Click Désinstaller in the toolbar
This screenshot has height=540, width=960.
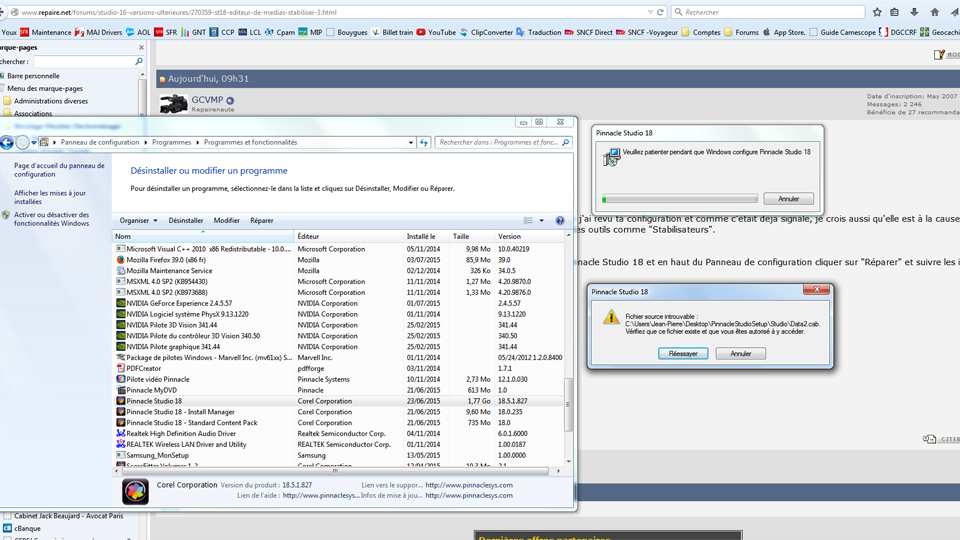click(186, 220)
